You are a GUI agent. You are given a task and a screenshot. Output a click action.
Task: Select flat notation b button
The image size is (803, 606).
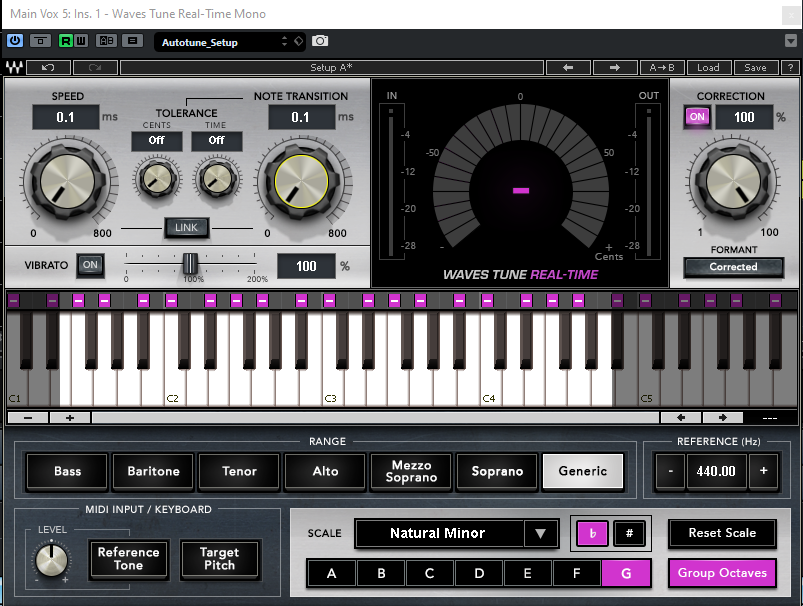593,533
